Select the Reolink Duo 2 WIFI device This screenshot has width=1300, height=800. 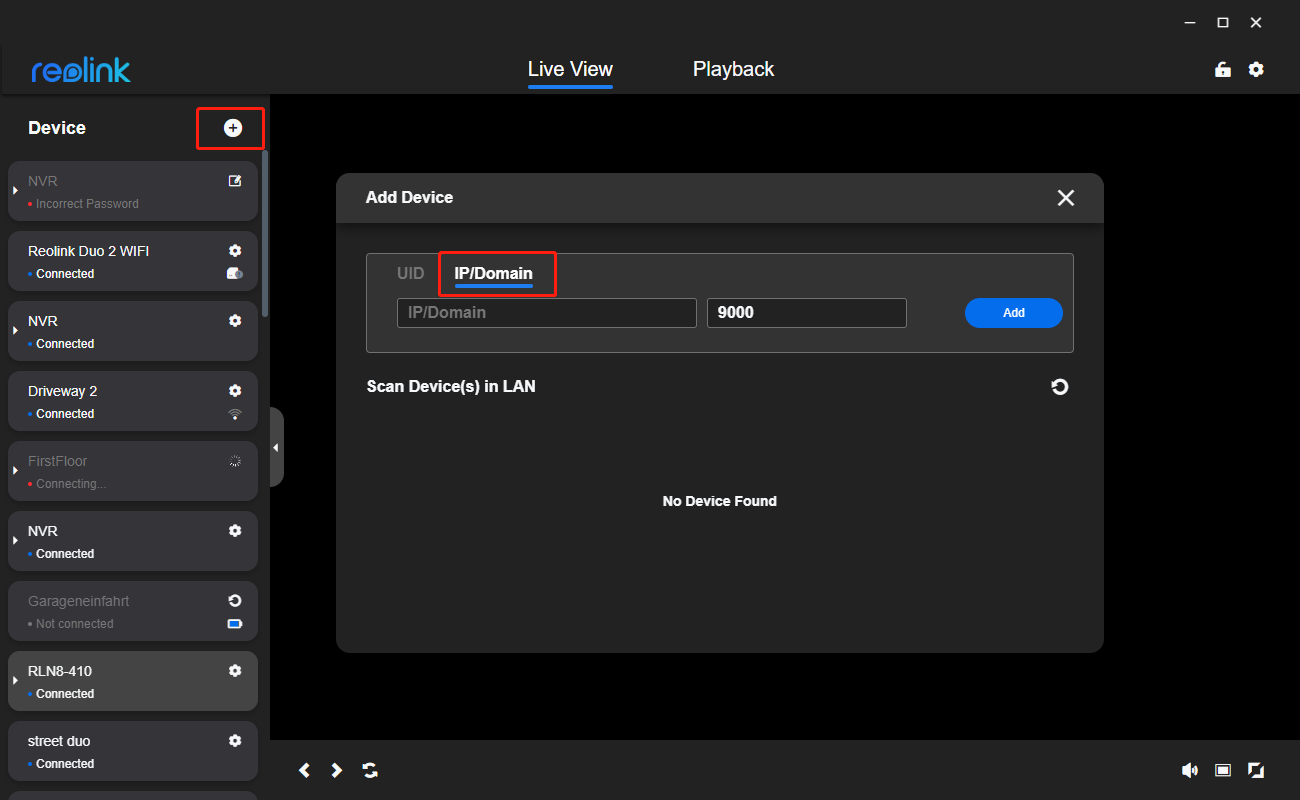coord(133,261)
